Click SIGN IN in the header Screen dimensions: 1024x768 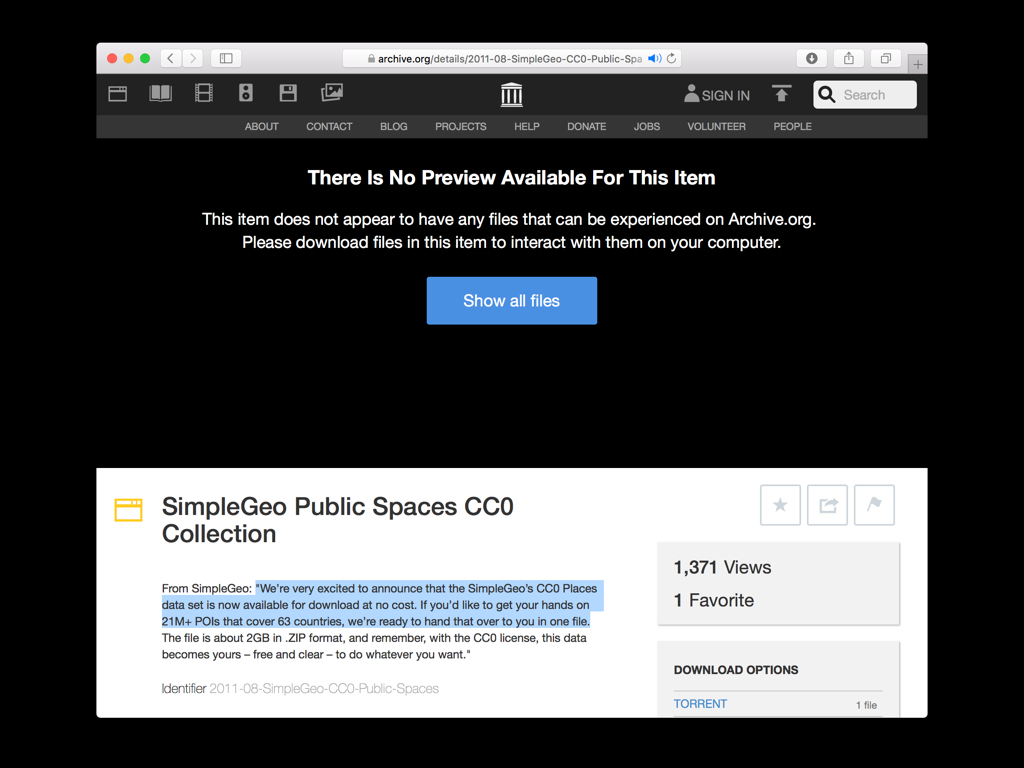(716, 95)
